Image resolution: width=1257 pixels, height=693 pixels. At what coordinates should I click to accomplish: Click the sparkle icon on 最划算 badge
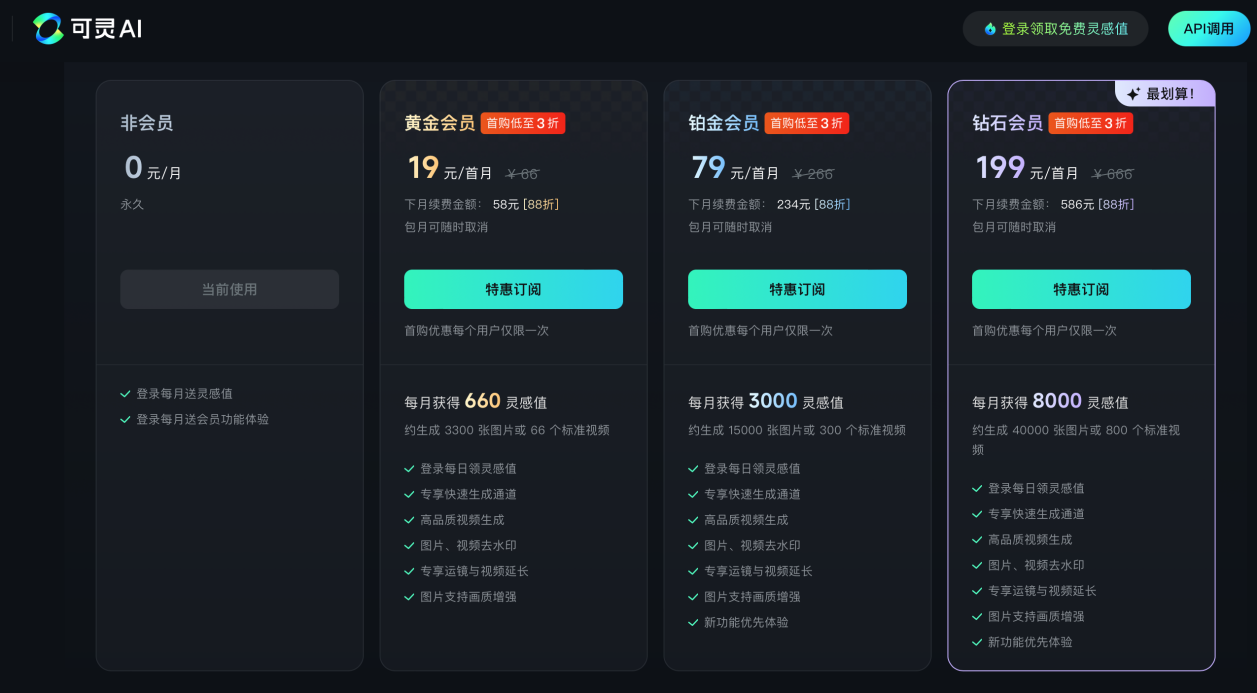pyautogui.click(x=1133, y=94)
